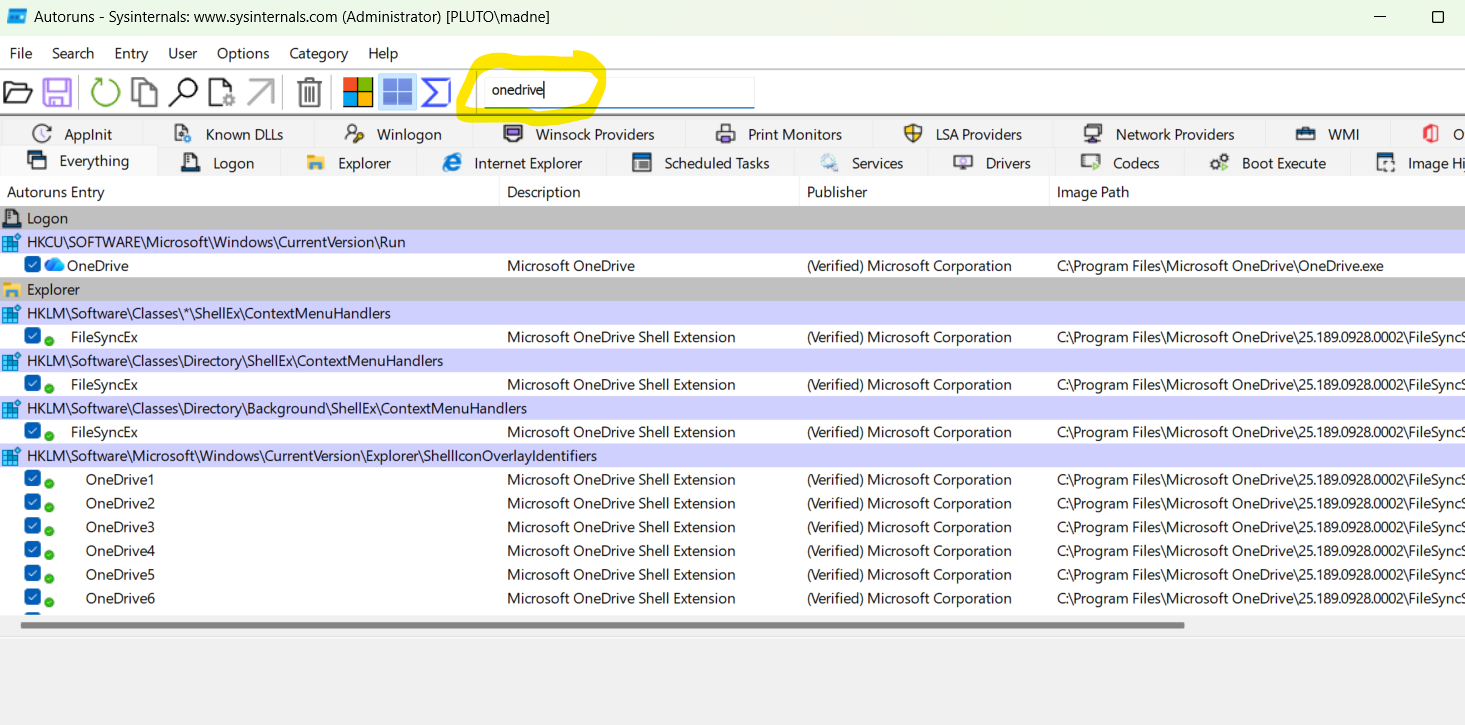Click the Copy toolbar icon
This screenshot has width=1465, height=725.
tap(145, 93)
